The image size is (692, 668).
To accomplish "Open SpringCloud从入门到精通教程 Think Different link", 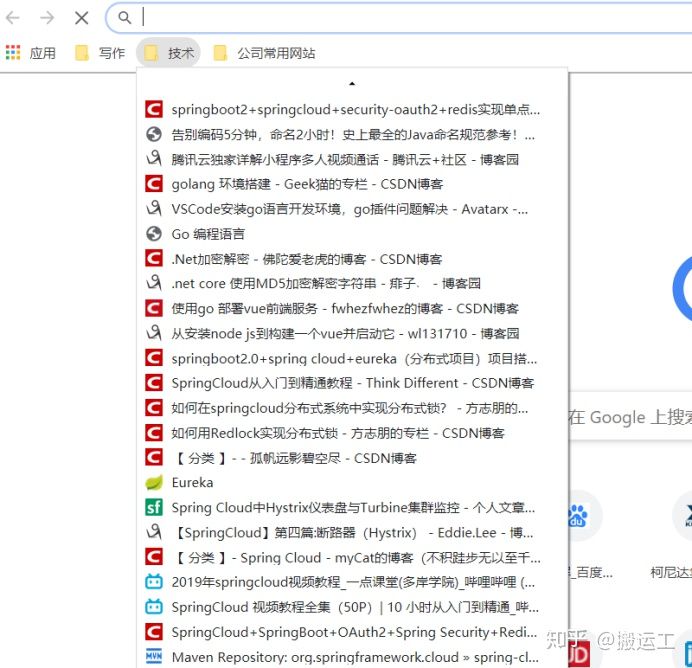I will coord(353,383).
